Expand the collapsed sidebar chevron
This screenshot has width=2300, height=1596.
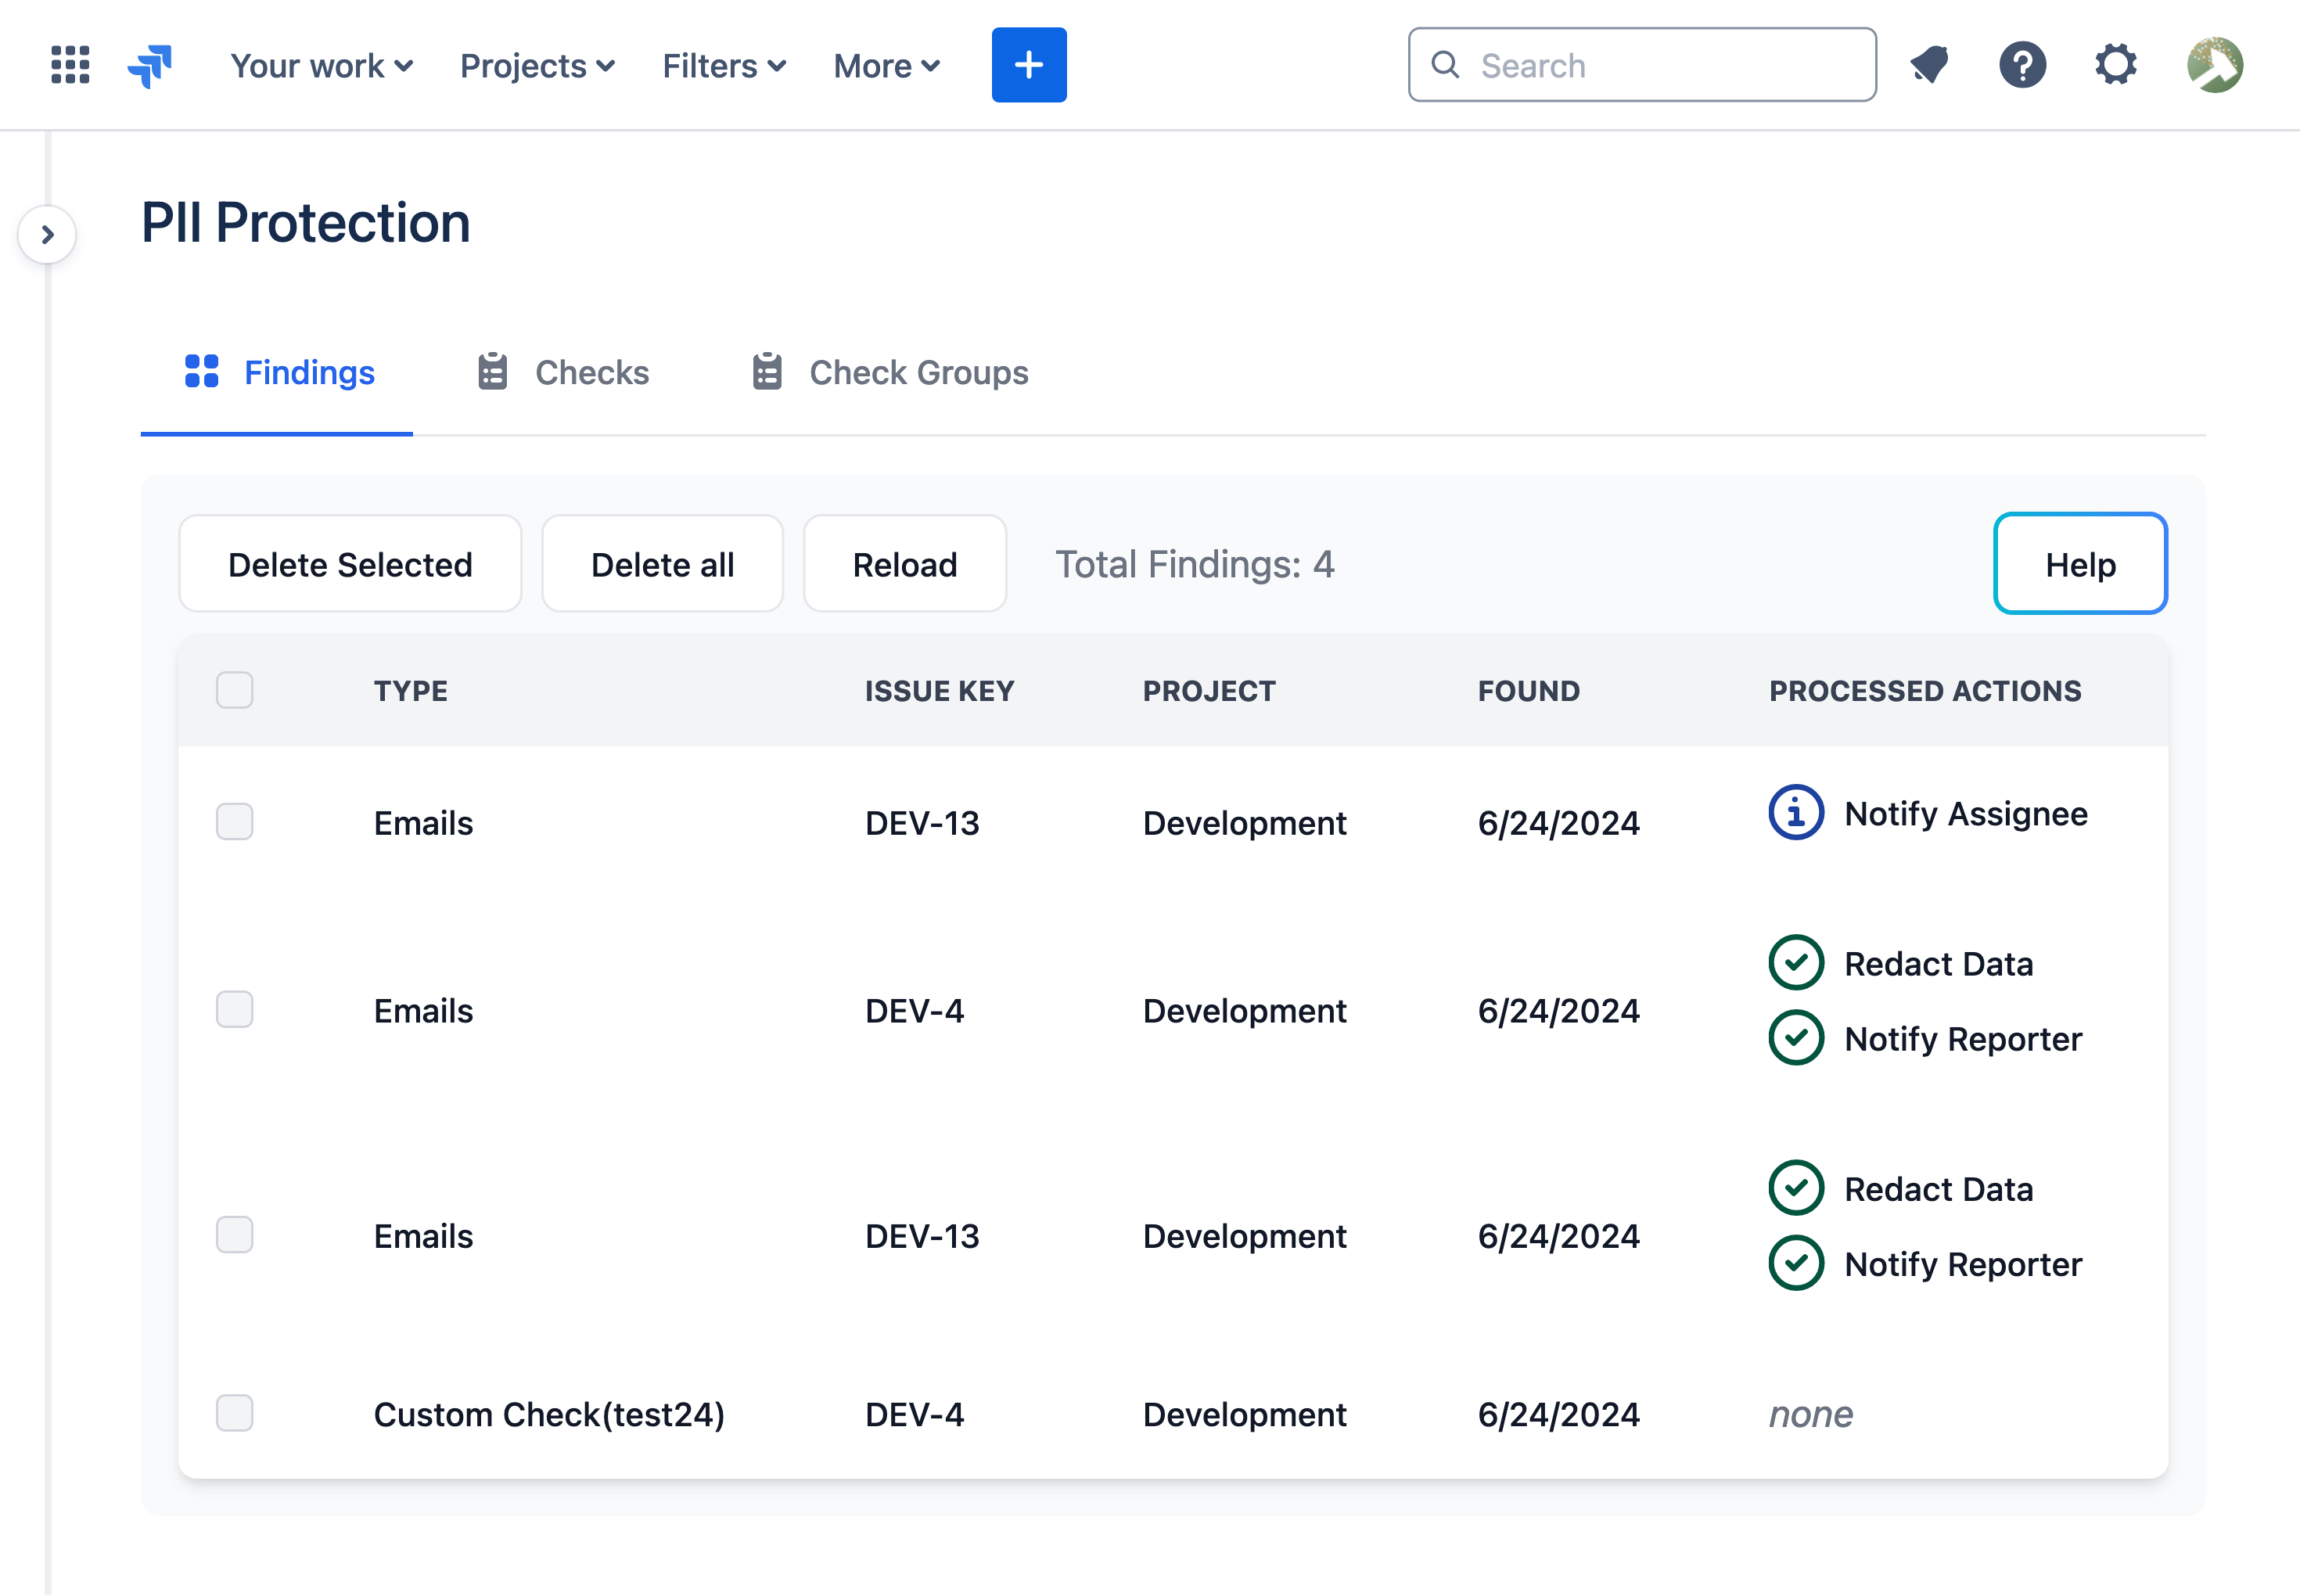[47, 235]
